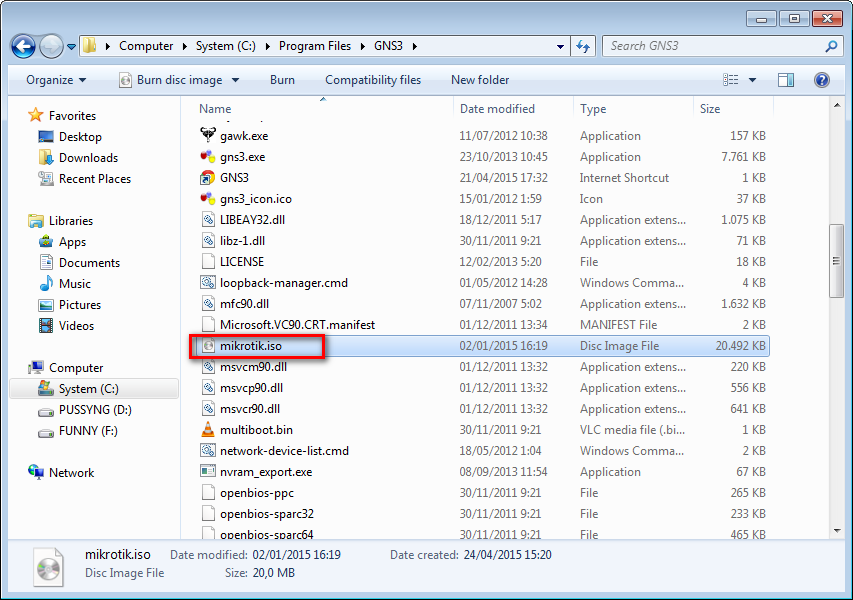Select System (C:) in the navigation pane
Screen dimensions: 853x600
coord(94,389)
